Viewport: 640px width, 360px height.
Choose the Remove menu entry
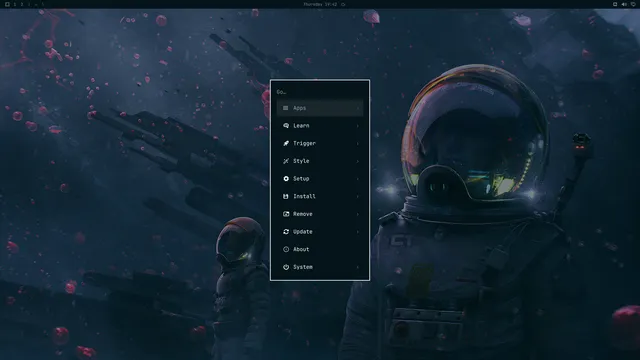click(320, 214)
